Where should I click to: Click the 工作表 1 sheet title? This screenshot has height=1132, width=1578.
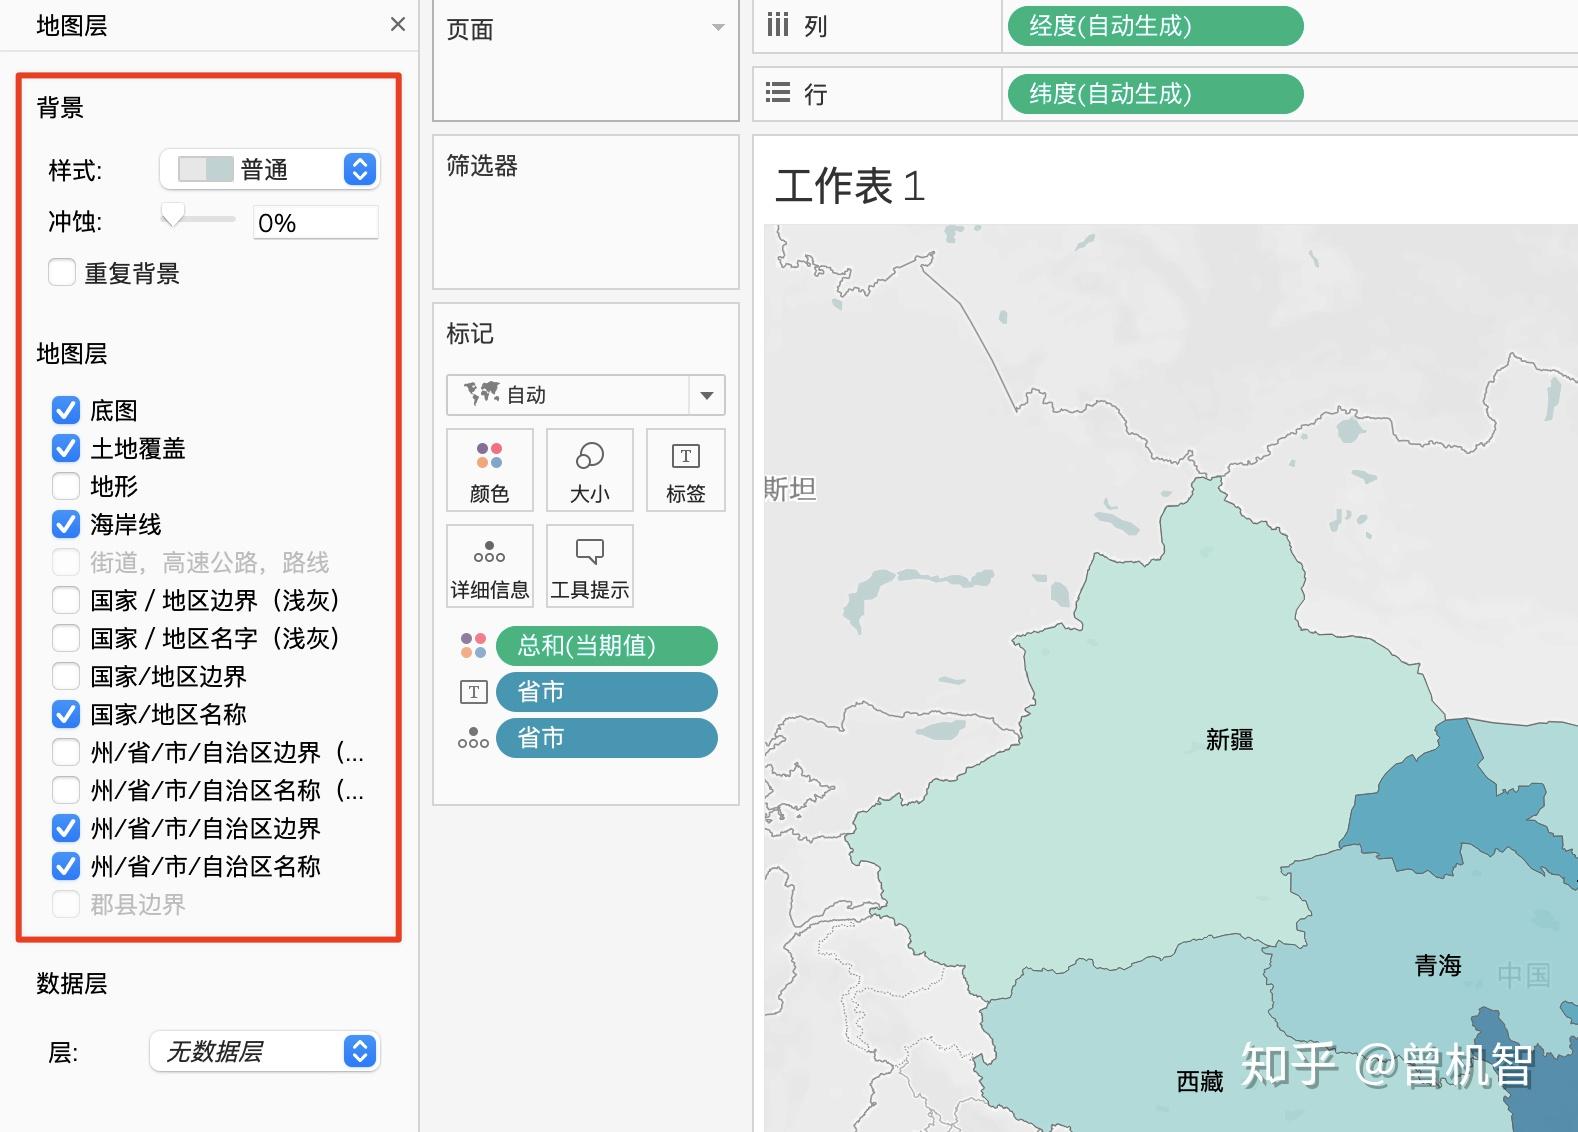tap(850, 186)
